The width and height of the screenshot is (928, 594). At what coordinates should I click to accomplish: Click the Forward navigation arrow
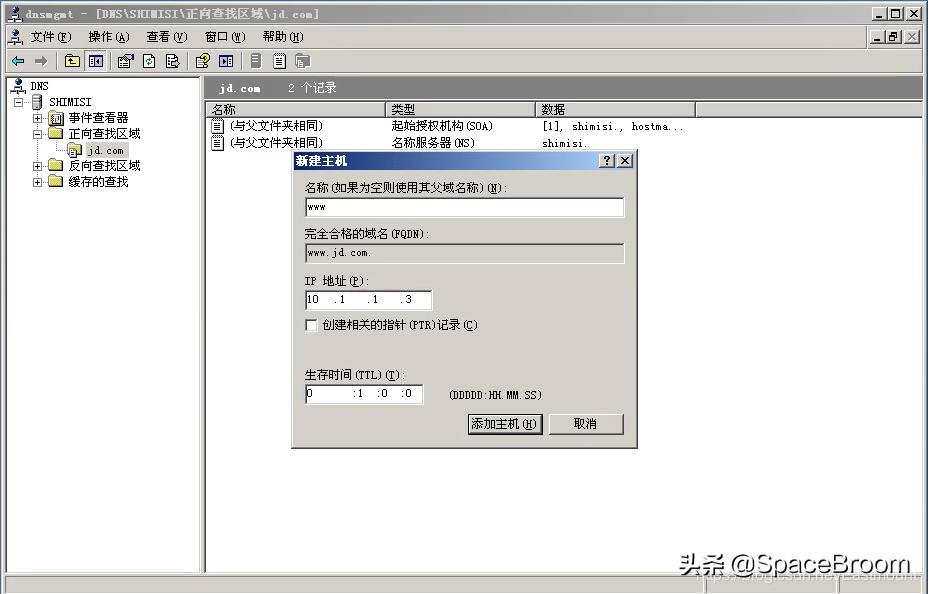click(41, 60)
